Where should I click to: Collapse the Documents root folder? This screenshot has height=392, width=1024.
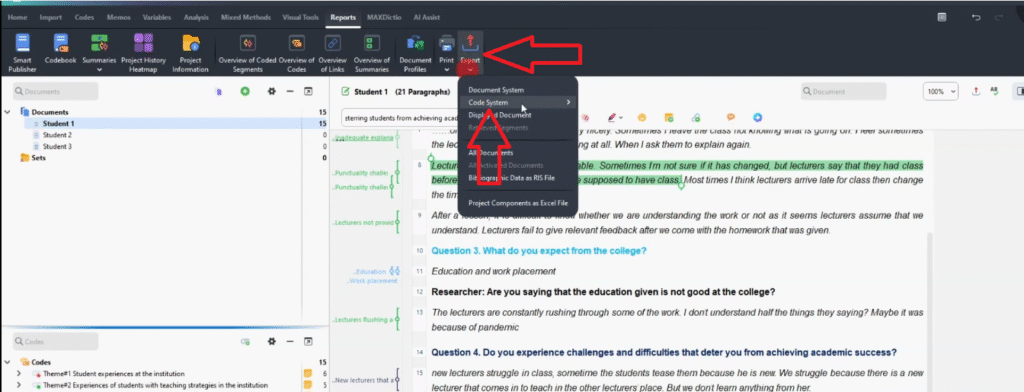point(8,112)
